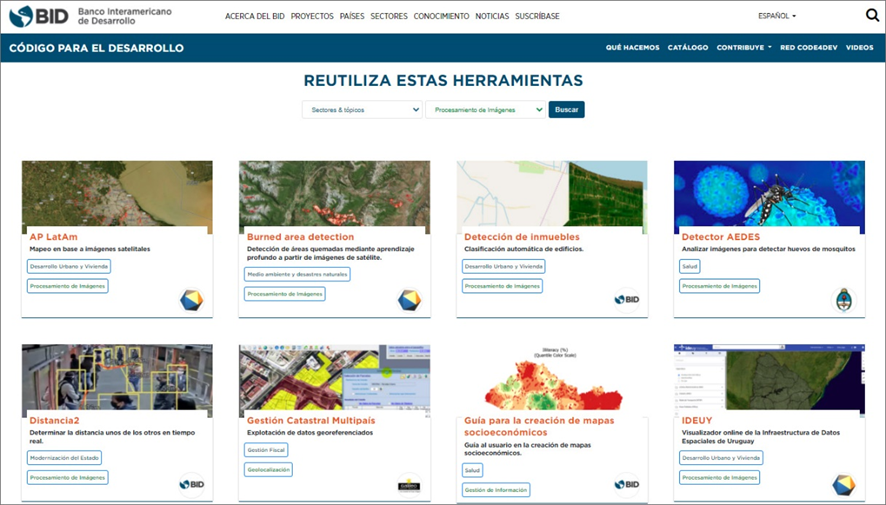Image resolution: width=886 pixels, height=505 pixels.
Task: Open Detector AEDES title link
Action: click(720, 237)
